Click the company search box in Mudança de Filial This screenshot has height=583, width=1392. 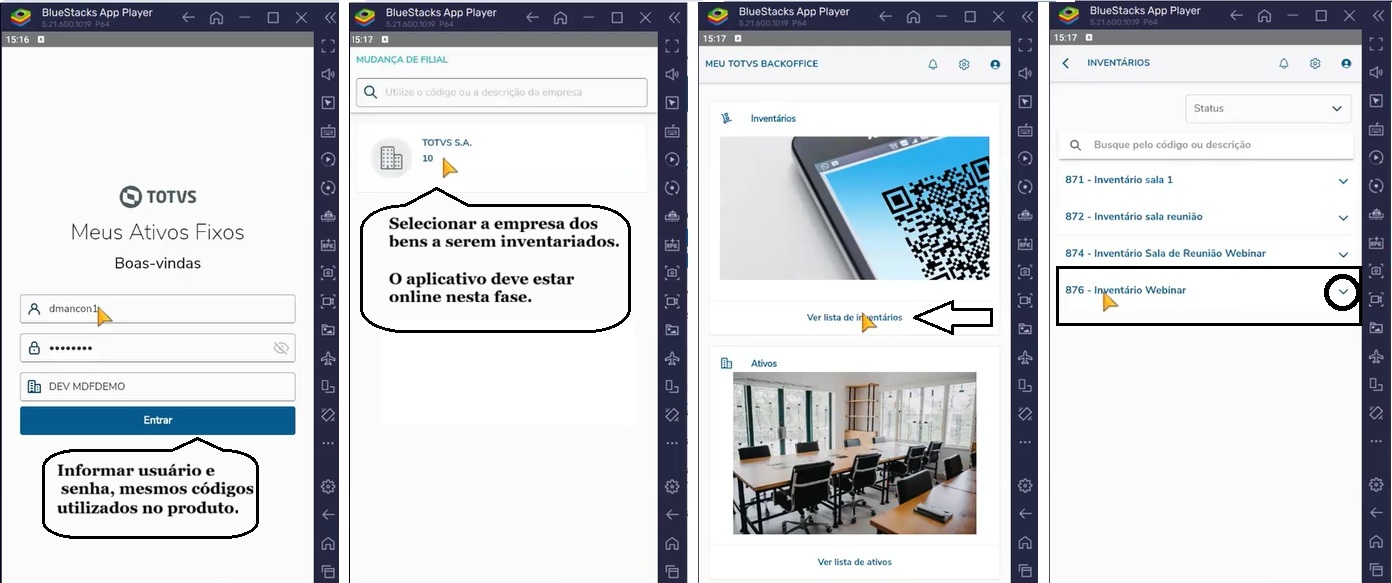[x=502, y=92]
